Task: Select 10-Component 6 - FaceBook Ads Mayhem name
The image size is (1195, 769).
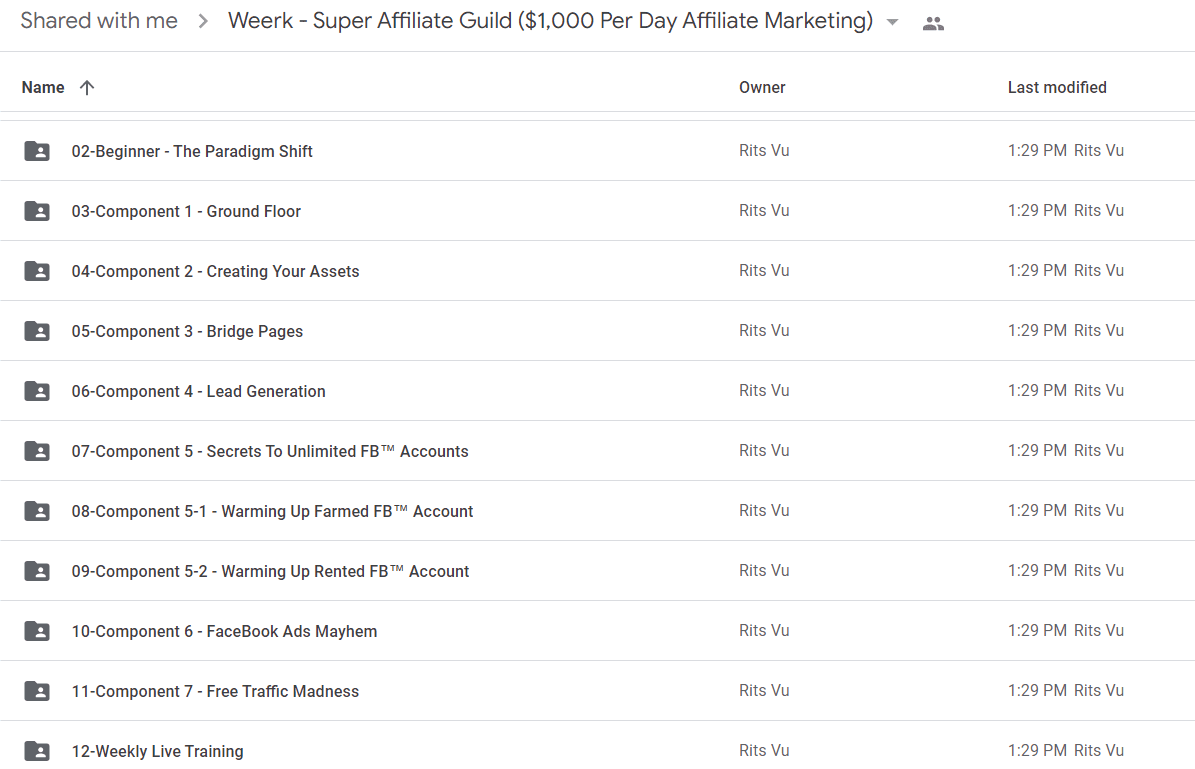Action: 224,631
